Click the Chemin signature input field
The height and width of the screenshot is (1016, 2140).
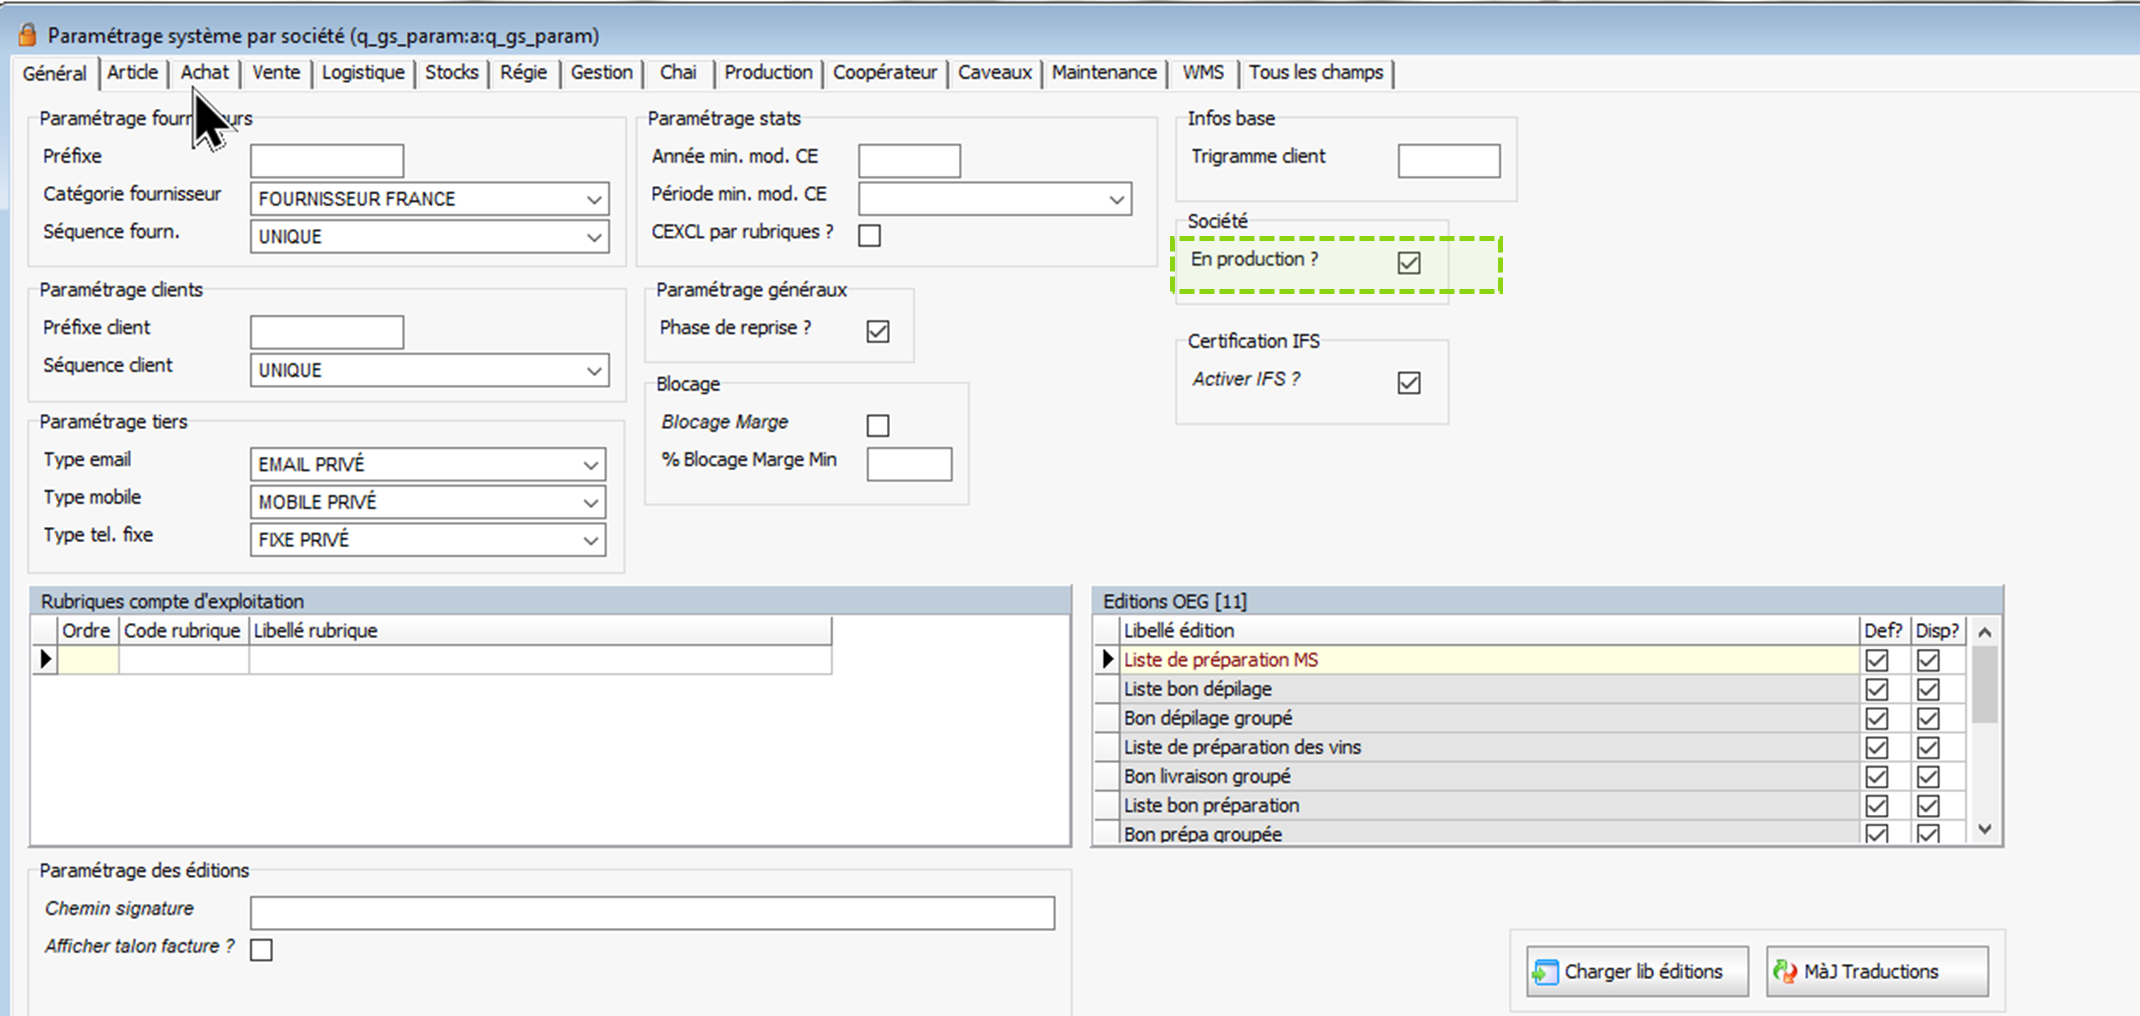[x=652, y=912]
